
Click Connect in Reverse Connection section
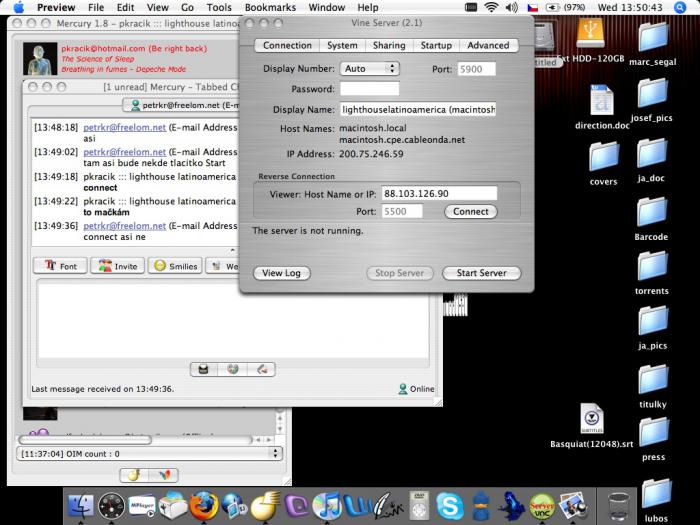point(471,212)
